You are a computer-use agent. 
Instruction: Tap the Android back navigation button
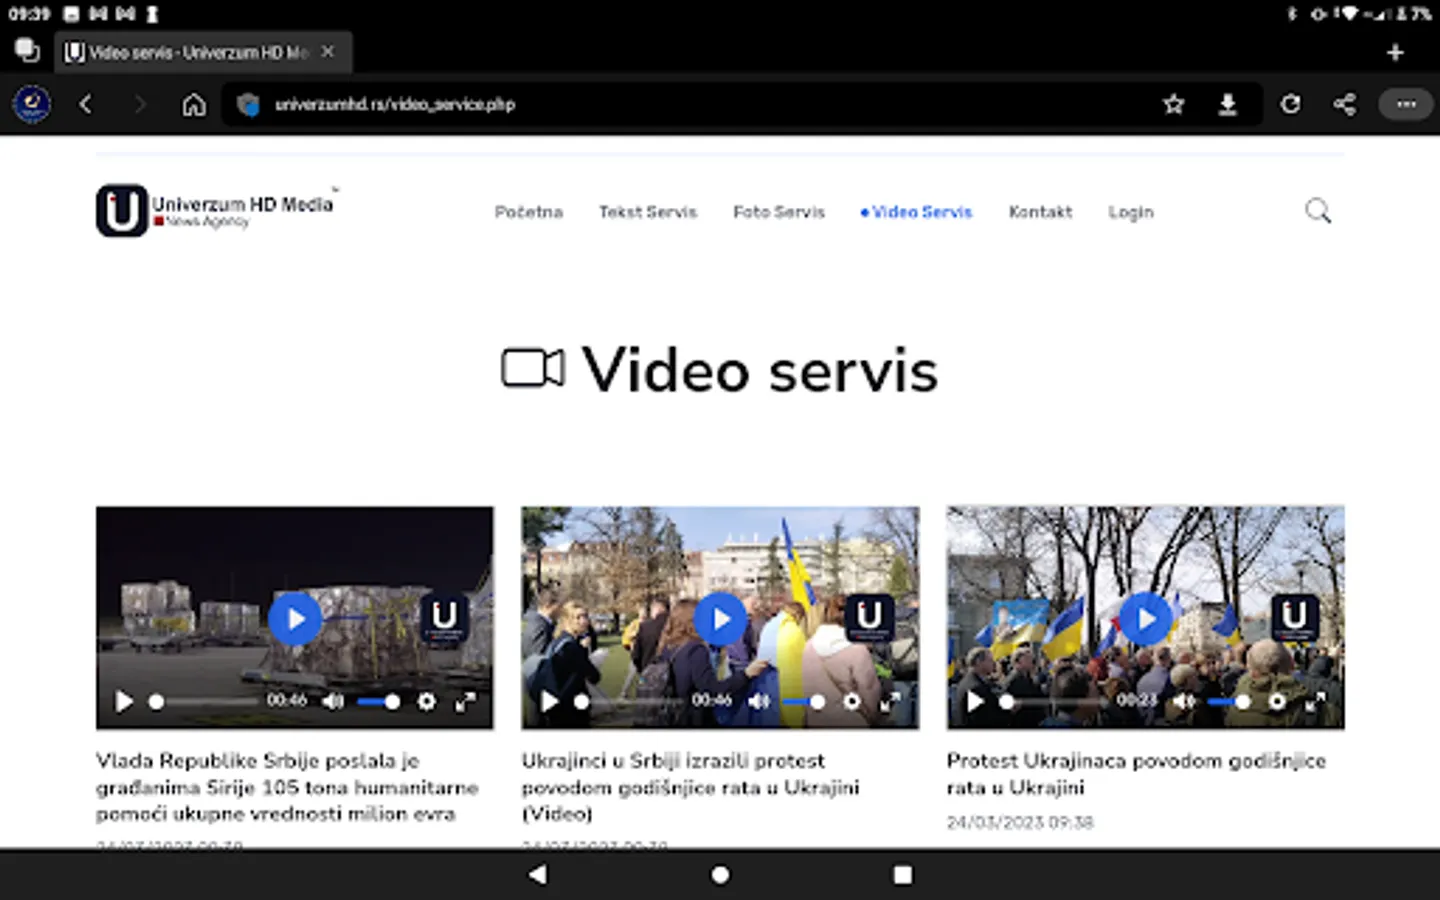point(538,875)
